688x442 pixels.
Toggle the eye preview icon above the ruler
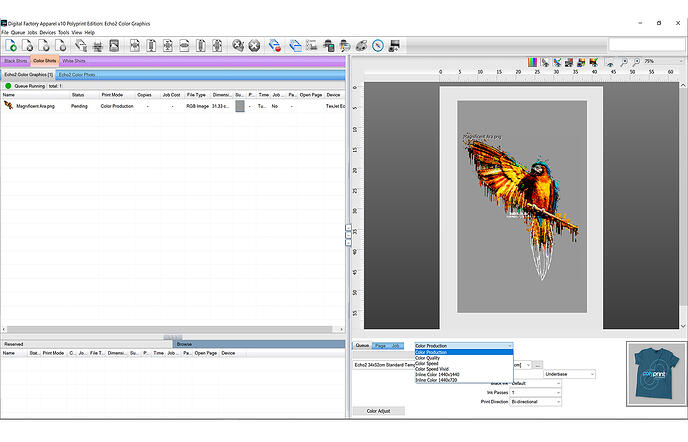[610, 63]
